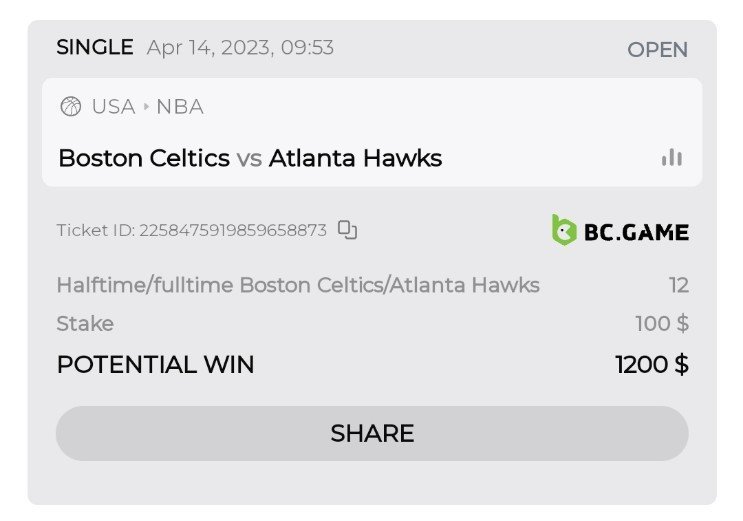
Task: Click the Apr 14, 2023 timestamp
Action: click(240, 47)
